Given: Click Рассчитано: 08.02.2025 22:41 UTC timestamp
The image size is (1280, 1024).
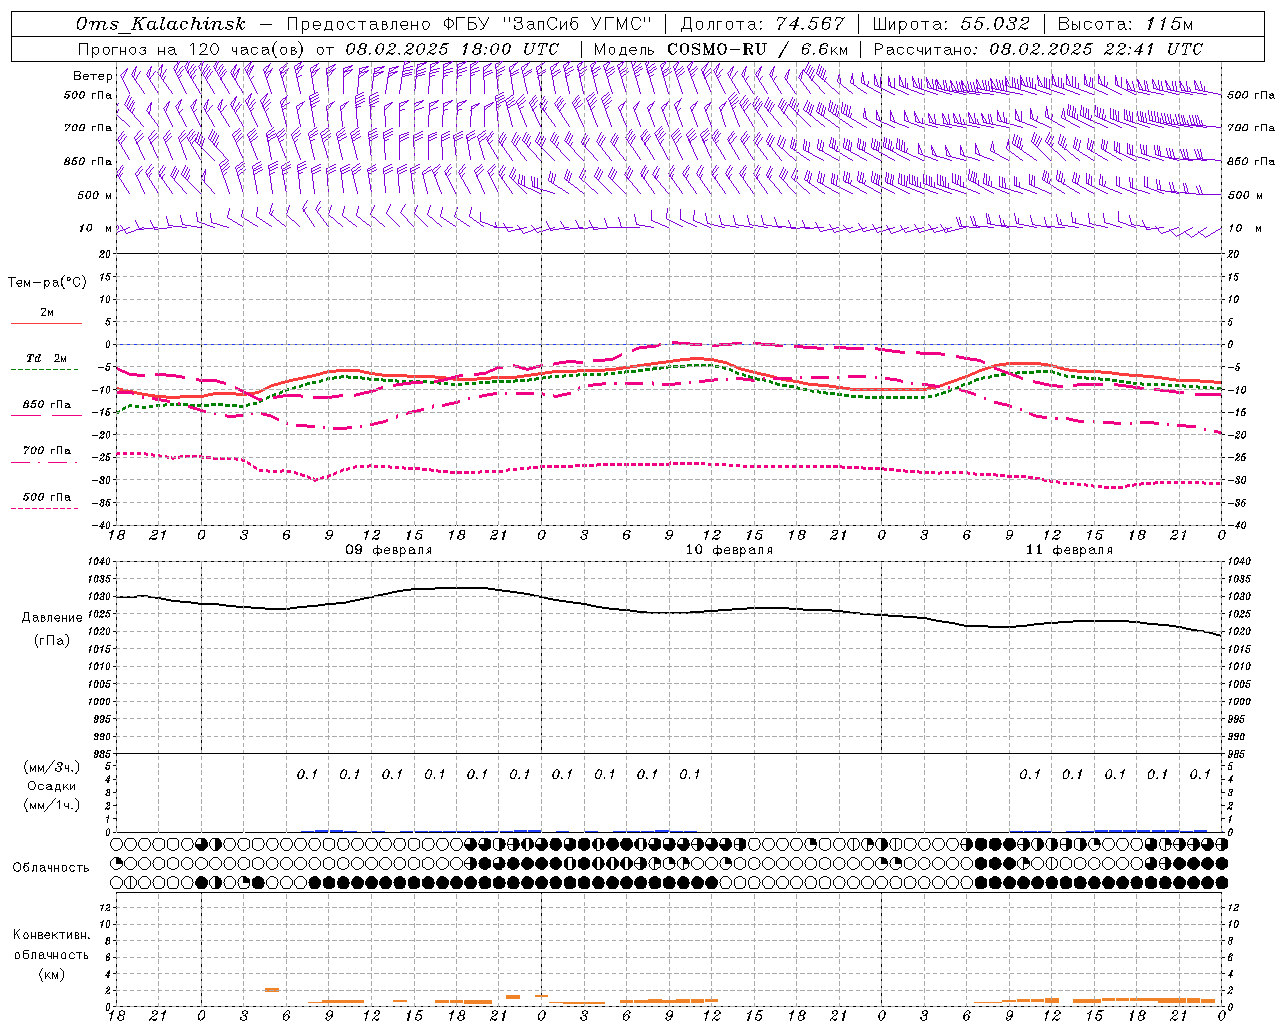Looking at the screenshot, I should tap(1038, 49).
